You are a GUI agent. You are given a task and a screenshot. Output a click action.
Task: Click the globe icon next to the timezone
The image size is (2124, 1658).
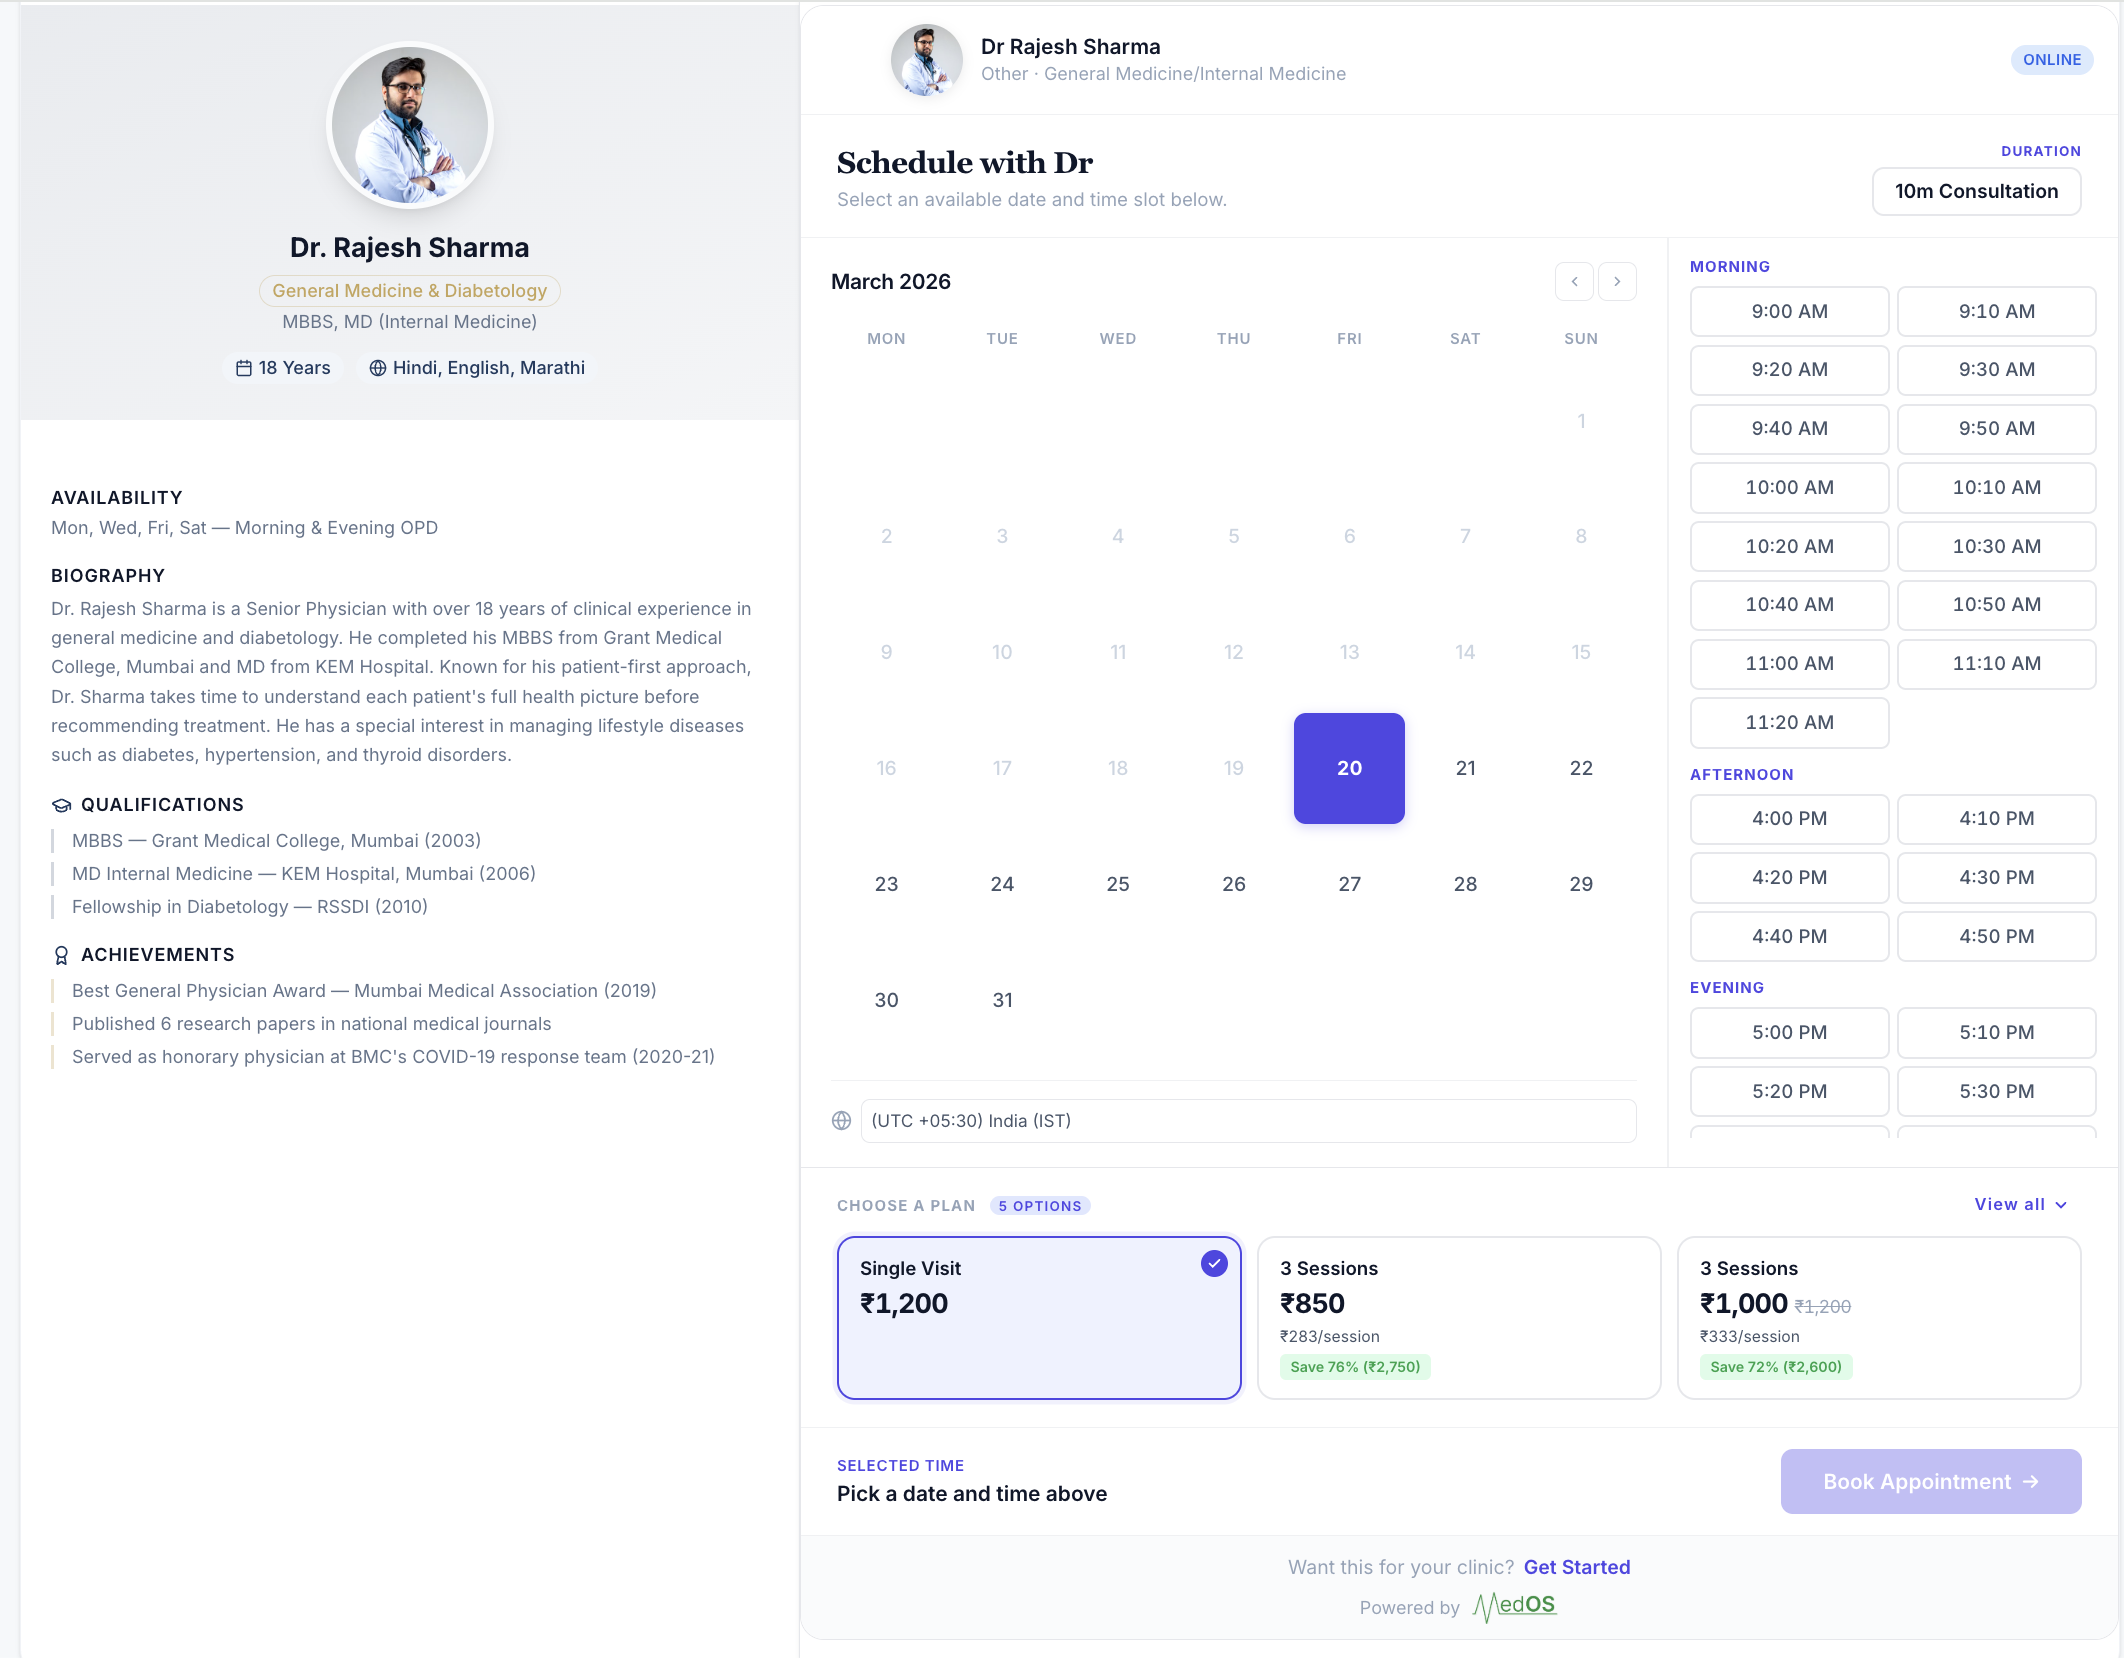[x=841, y=1121]
